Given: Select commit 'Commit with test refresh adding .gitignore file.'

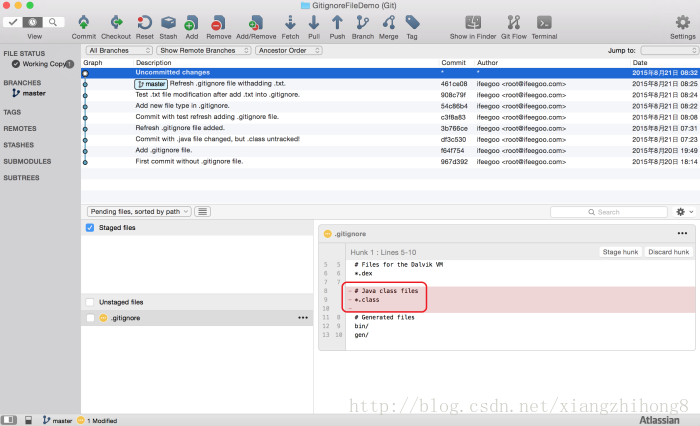Looking at the screenshot, I should [x=390, y=117].
